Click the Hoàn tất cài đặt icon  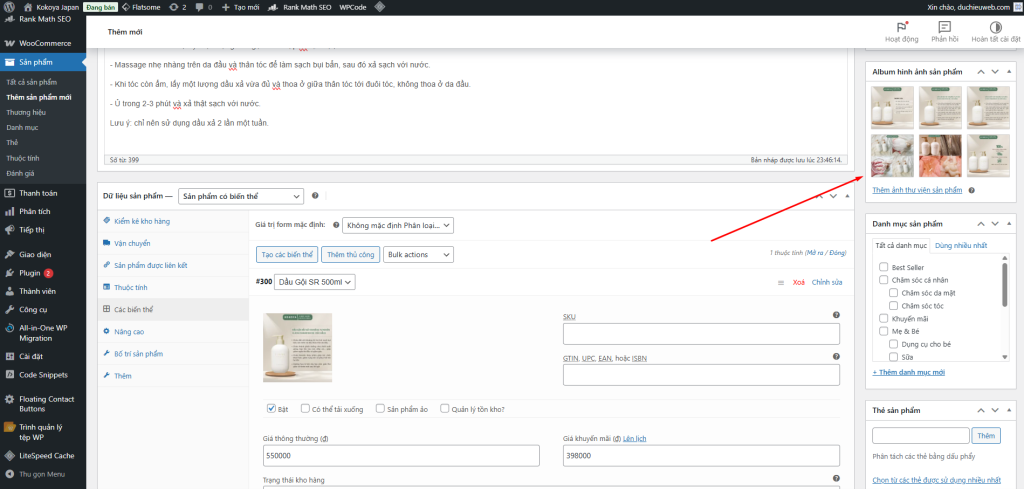point(995,27)
